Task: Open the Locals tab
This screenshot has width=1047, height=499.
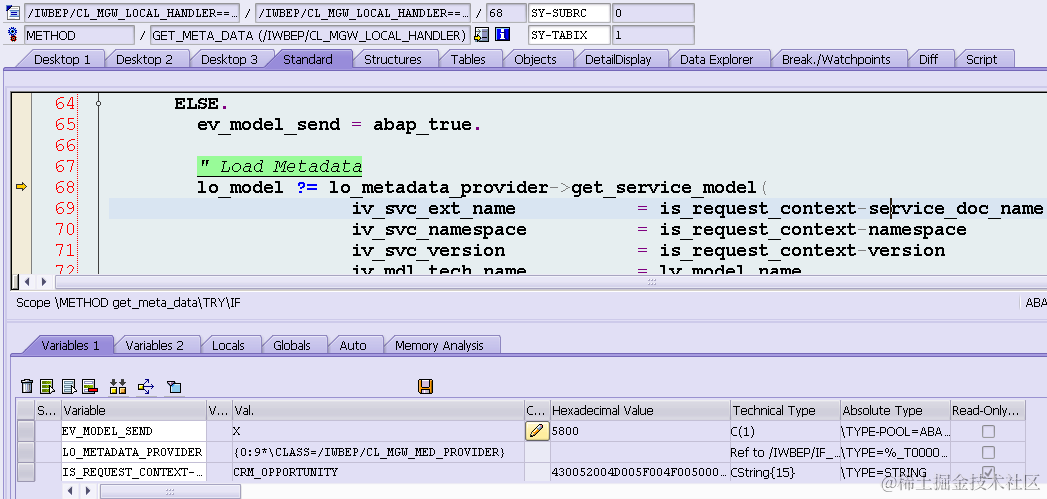Action: click(x=228, y=345)
